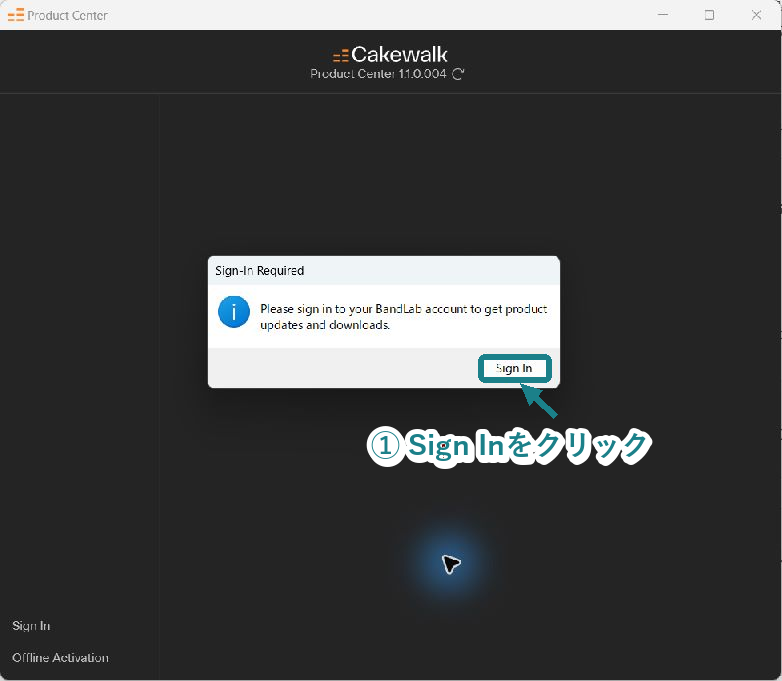The width and height of the screenshot is (782, 681).
Task: Click the Sign In button in dialog
Action: pyautogui.click(x=514, y=369)
